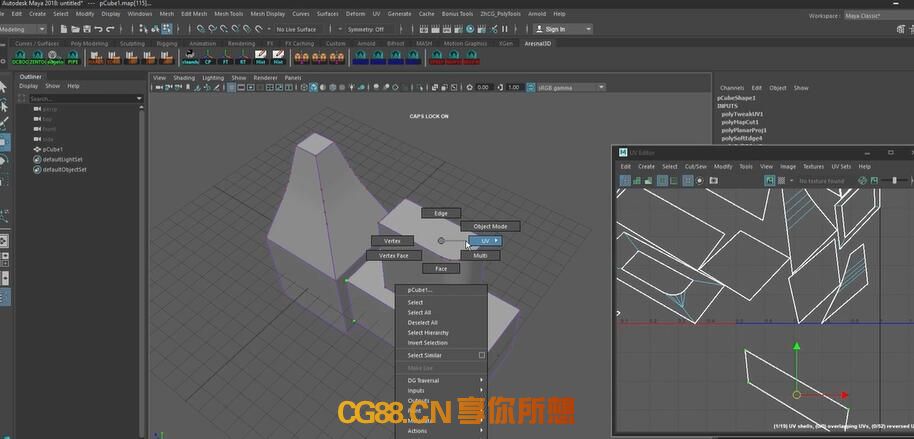
Task: Click pCube1 mesh icon in Outliner
Action: (37, 149)
